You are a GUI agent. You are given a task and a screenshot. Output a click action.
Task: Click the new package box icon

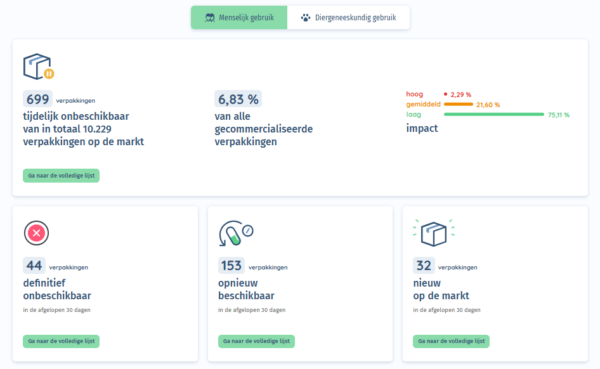pyautogui.click(x=434, y=233)
